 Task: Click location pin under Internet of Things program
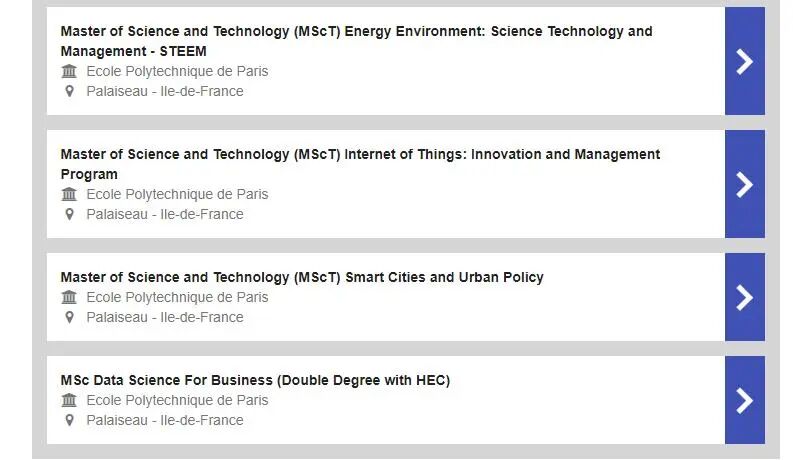[69, 214]
